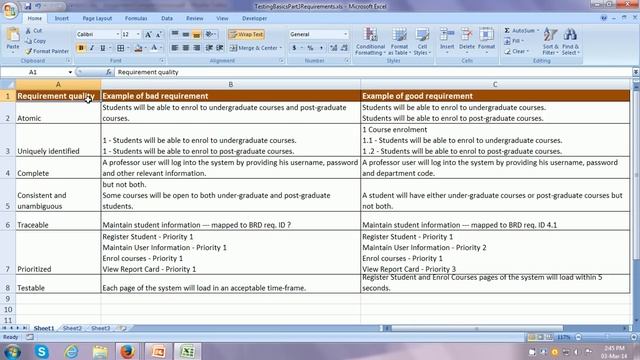Open Merge & Center dropdown arrow
Viewport: 640px width, 360px height.
[281, 48]
